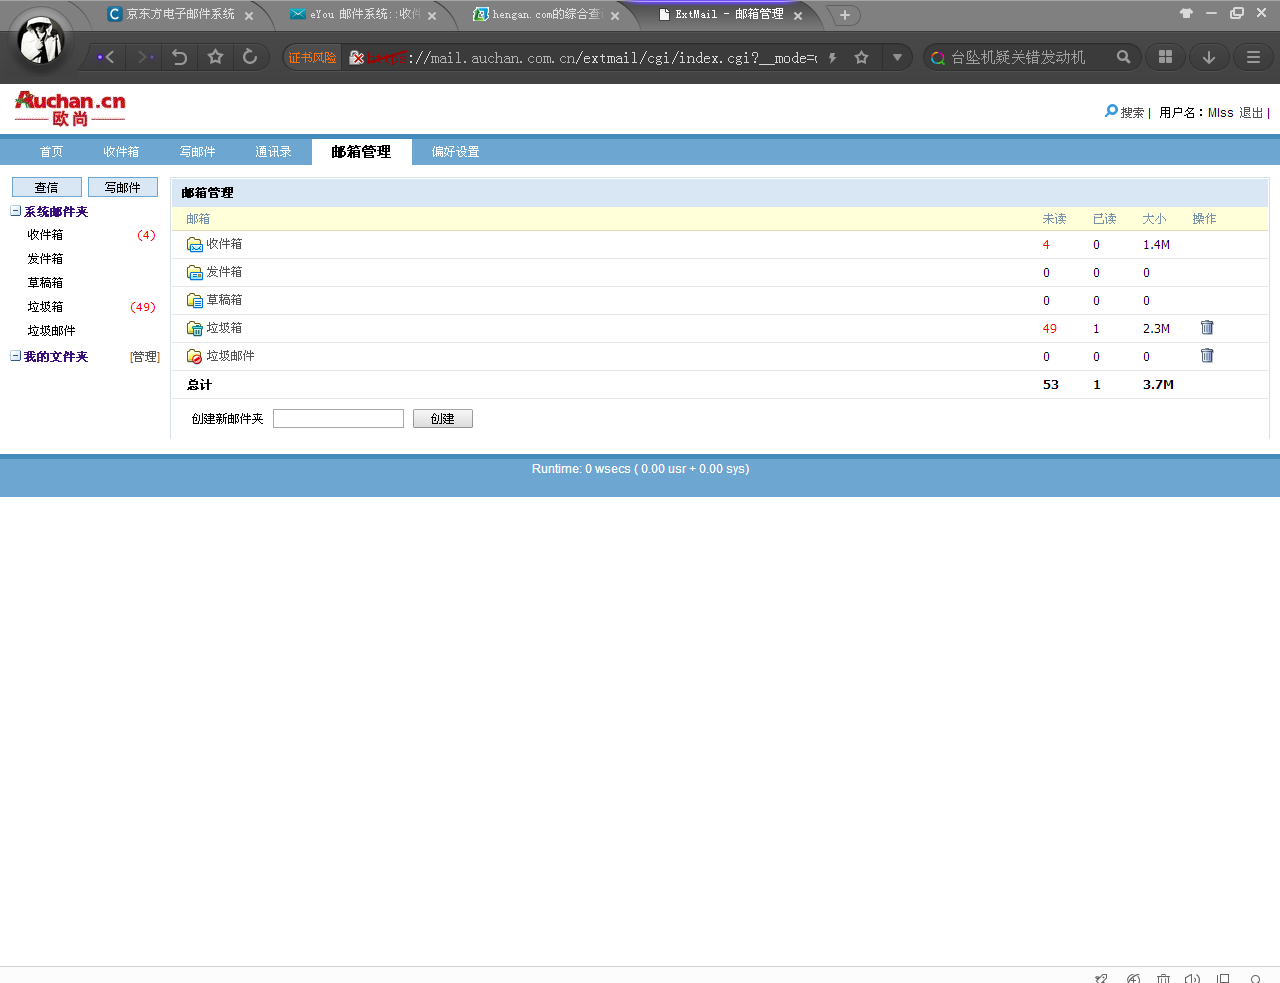Click the 搜索 magnifier icon
Viewport: 1280px width, 983px height.
pyautogui.click(x=1111, y=111)
